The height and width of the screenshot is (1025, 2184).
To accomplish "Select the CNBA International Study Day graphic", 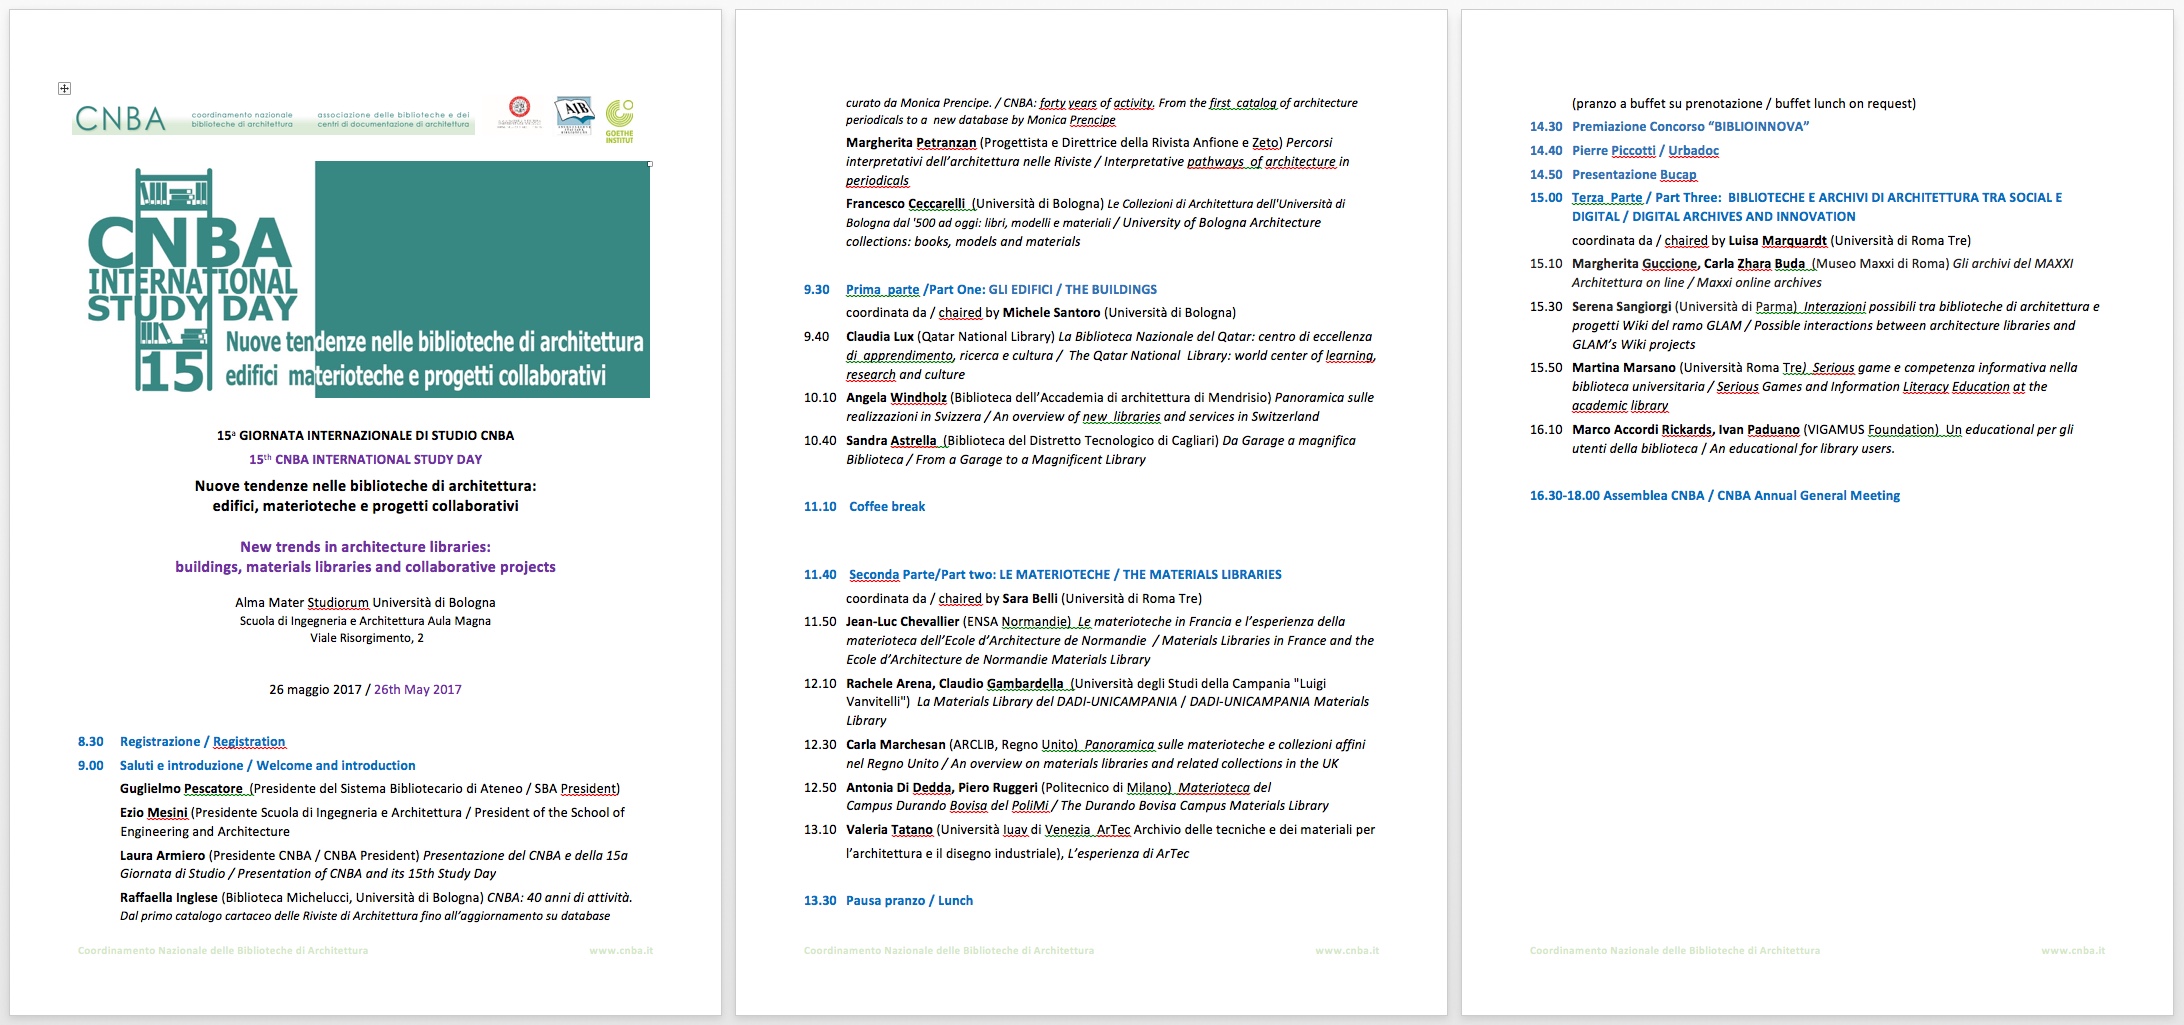I will pos(368,279).
